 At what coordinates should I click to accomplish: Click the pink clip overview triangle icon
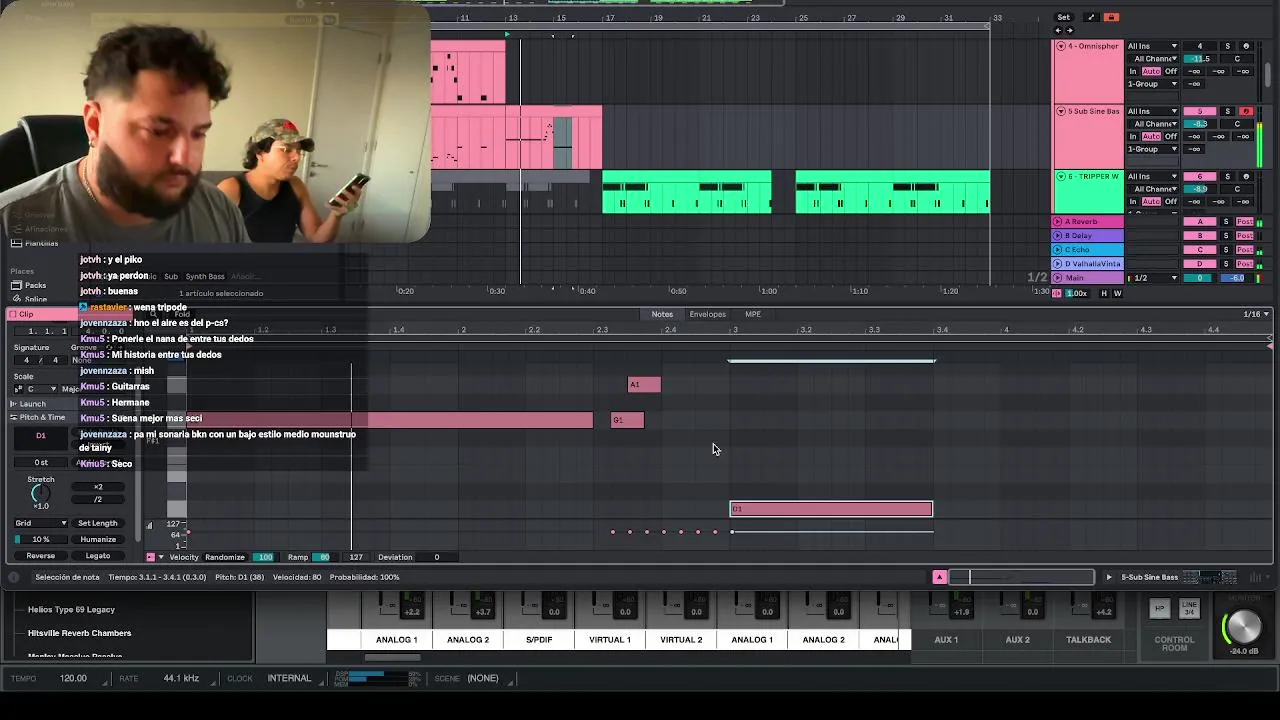point(939,577)
